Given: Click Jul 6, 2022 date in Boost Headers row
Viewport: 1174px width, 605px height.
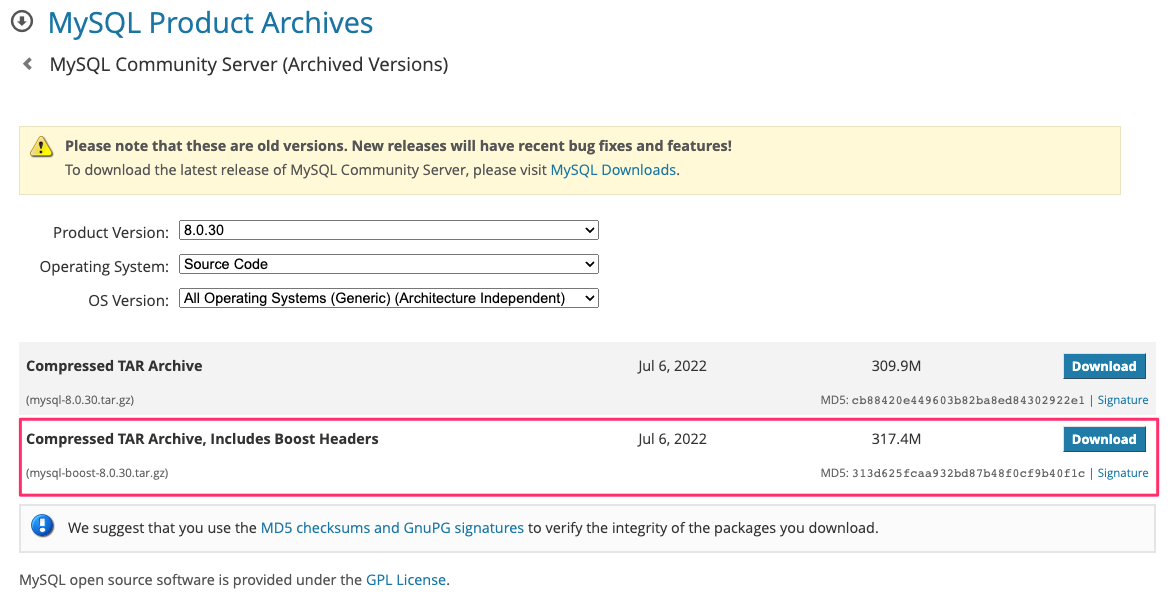Looking at the screenshot, I should coord(672,440).
